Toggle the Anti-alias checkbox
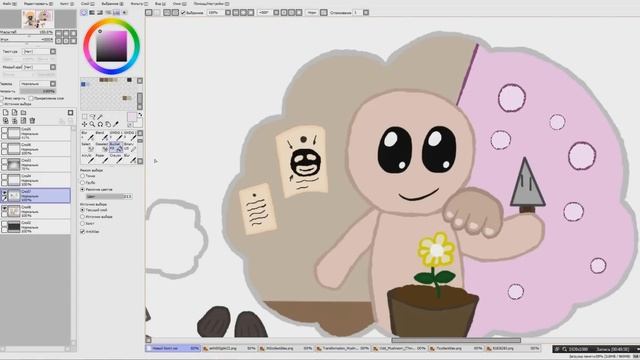 (83, 231)
